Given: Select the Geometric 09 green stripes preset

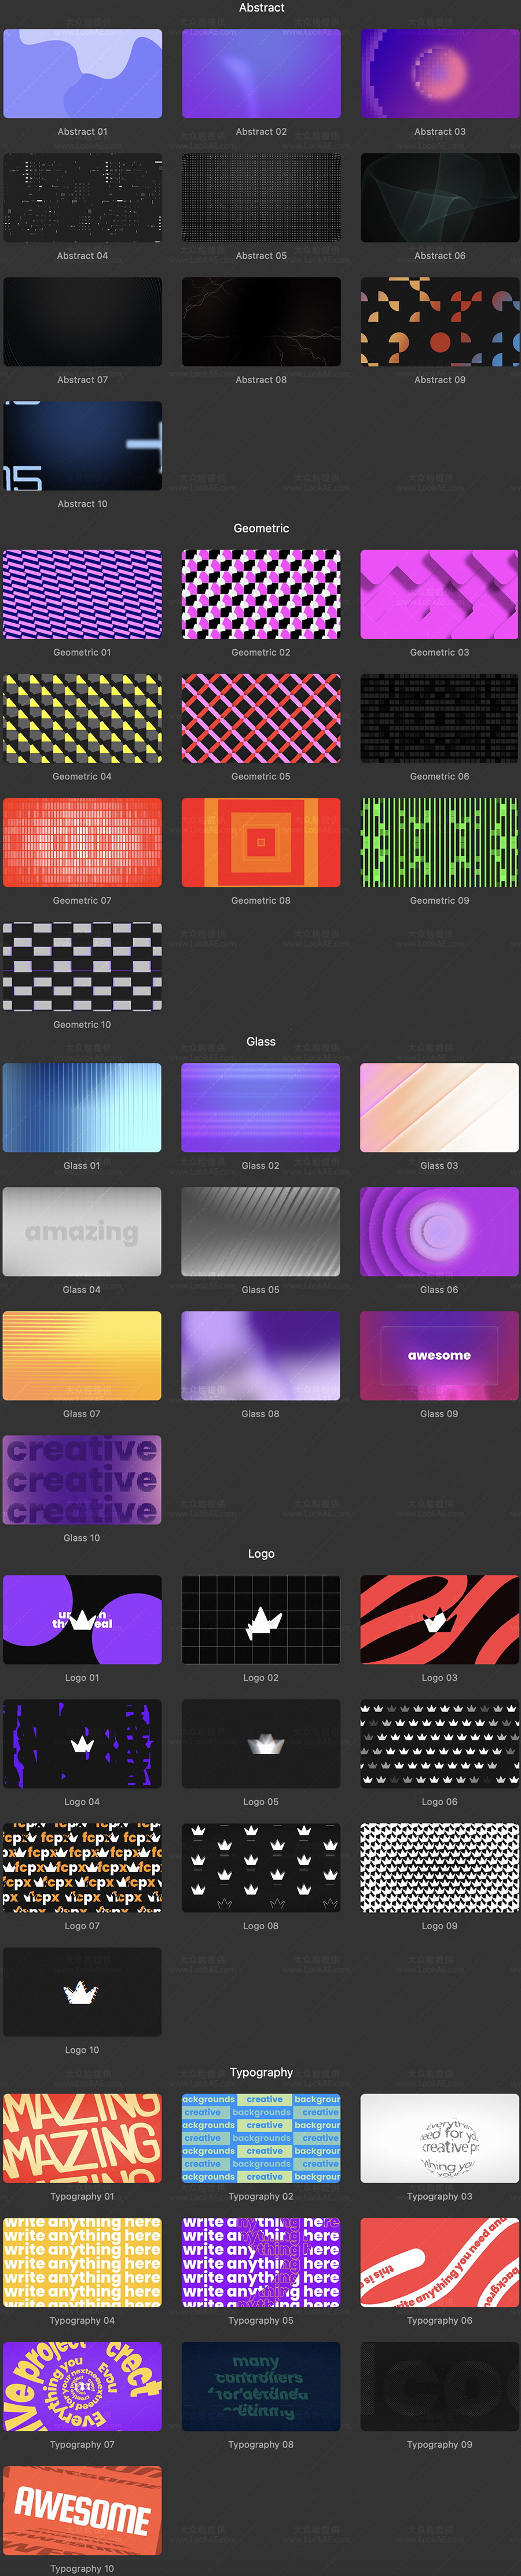Looking at the screenshot, I should click(x=439, y=842).
